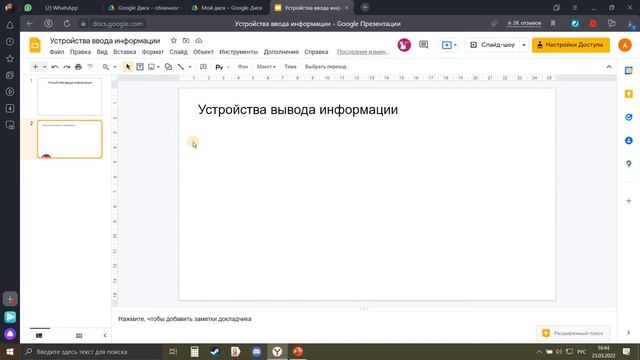Click the Фон background button
Viewport: 640px width, 360px height.
(x=243, y=67)
